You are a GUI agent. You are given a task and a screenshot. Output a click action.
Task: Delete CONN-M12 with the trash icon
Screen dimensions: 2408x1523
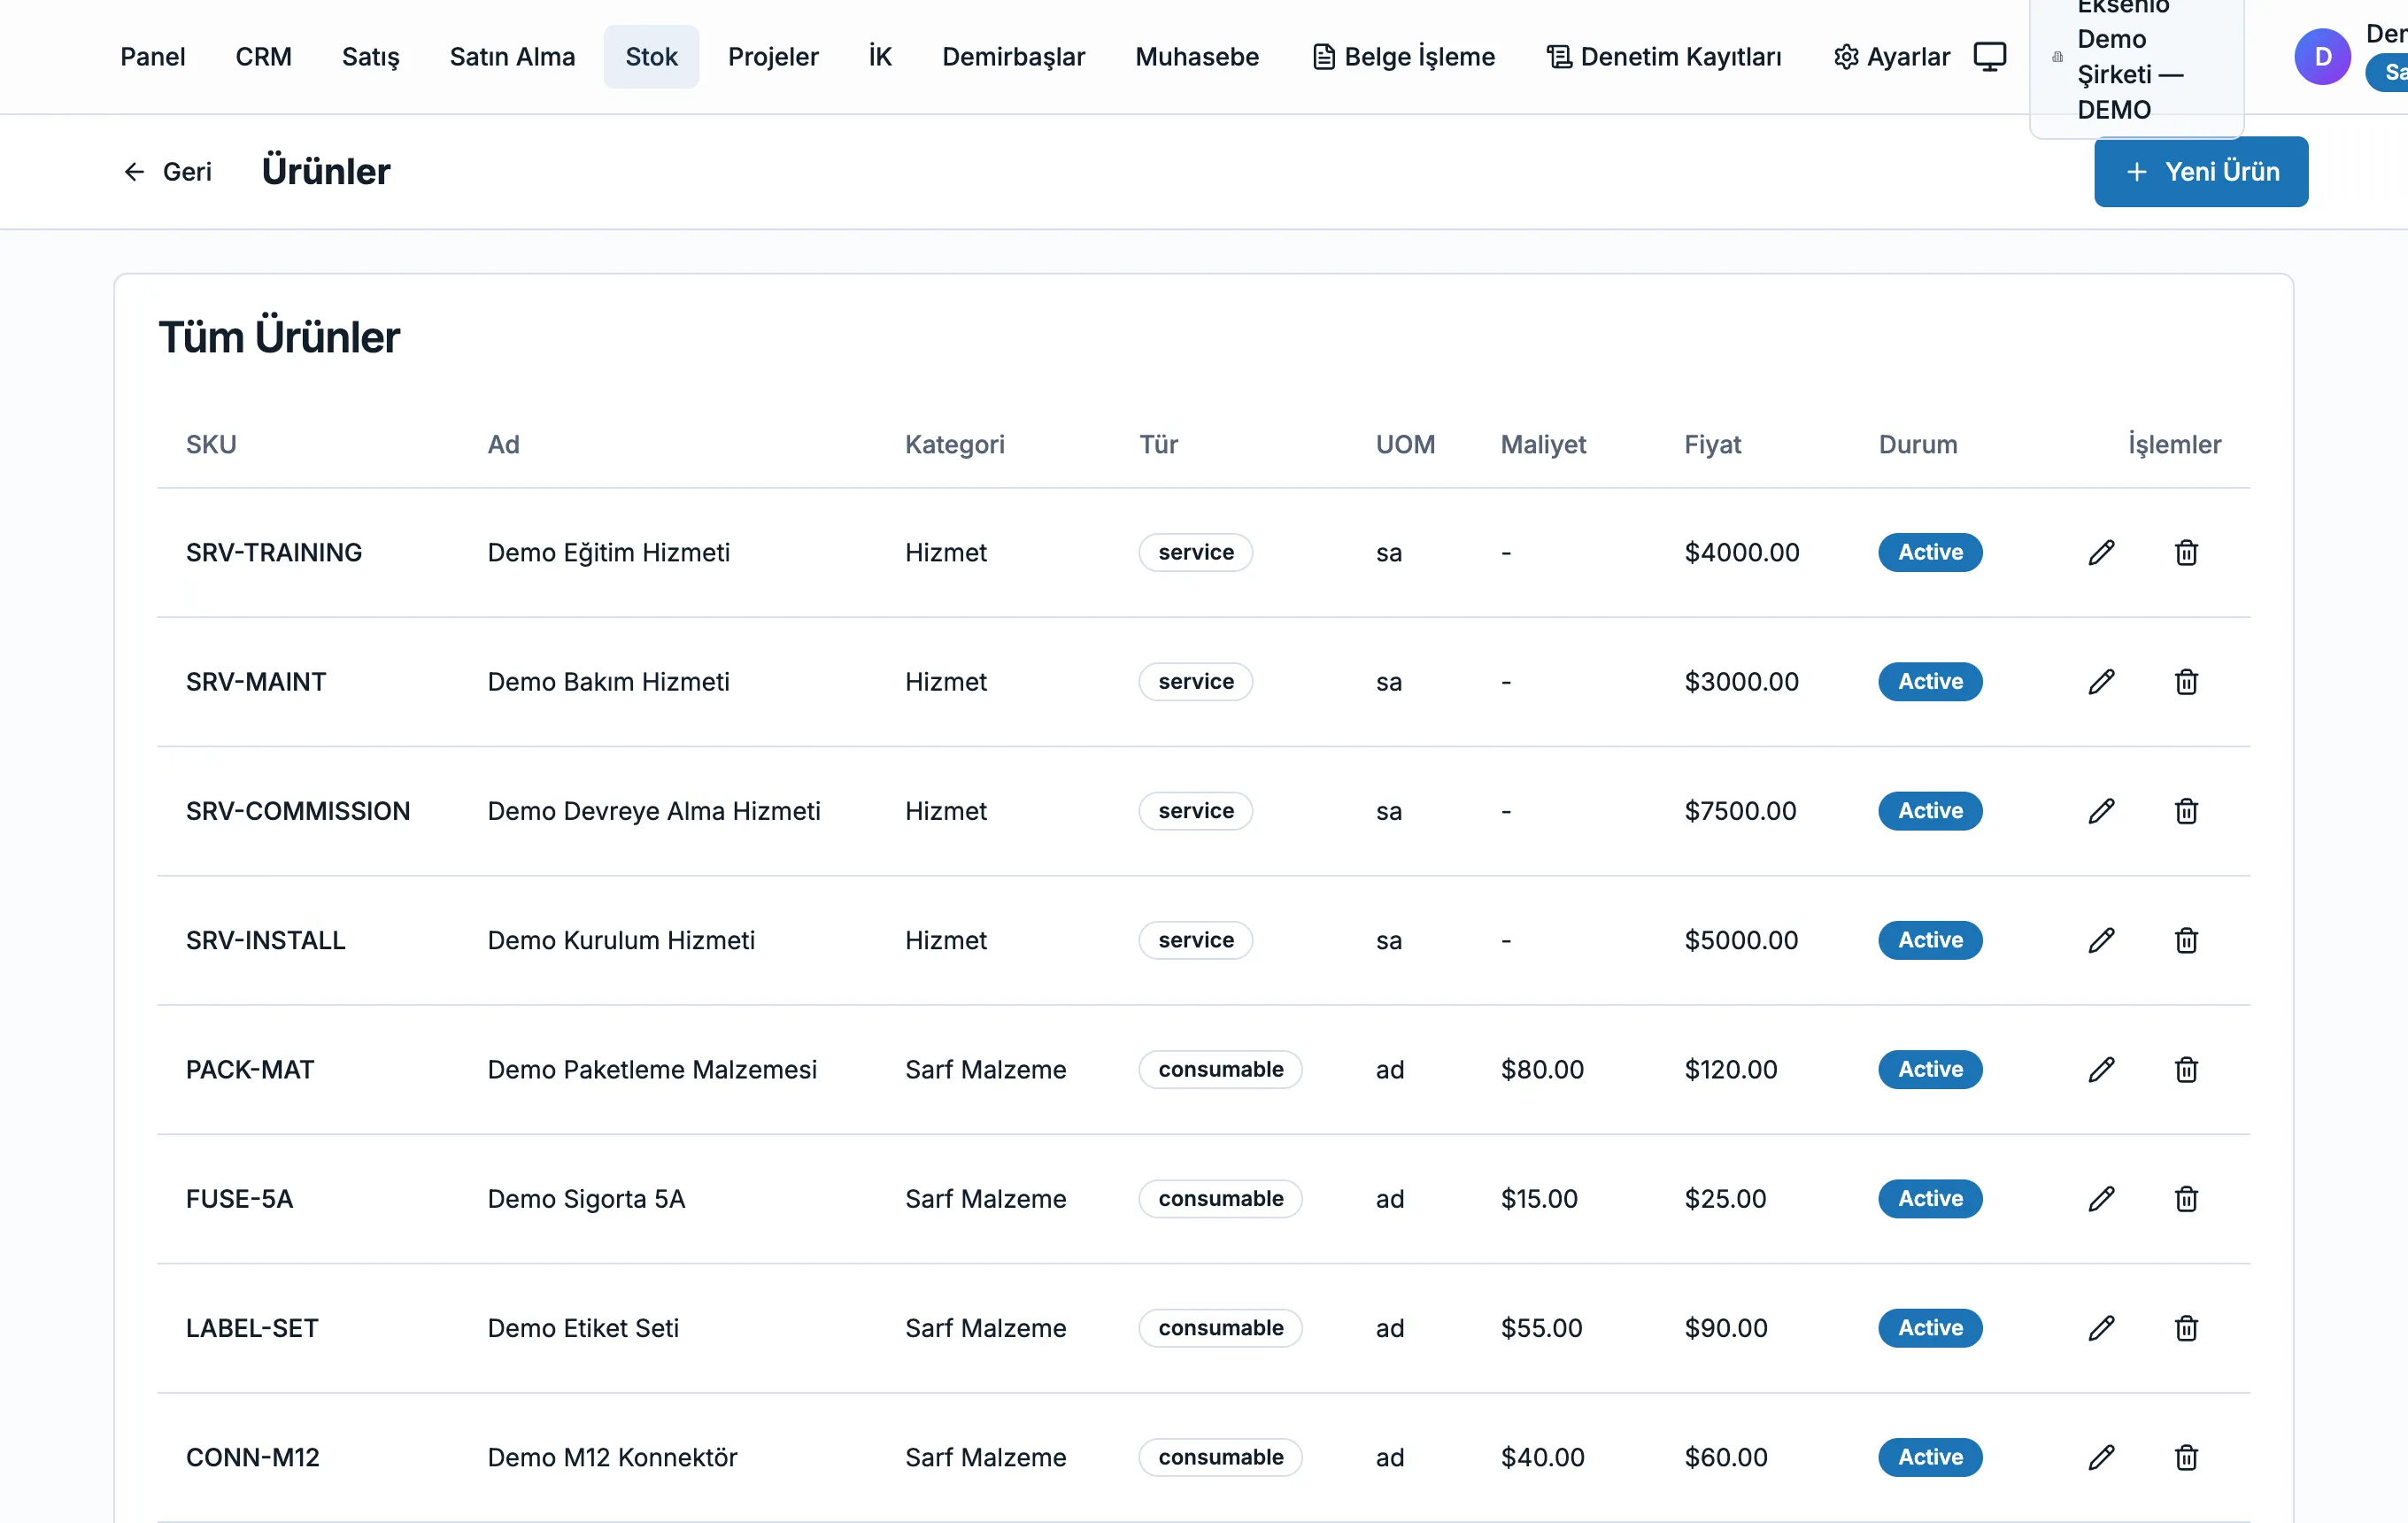pos(2186,1457)
